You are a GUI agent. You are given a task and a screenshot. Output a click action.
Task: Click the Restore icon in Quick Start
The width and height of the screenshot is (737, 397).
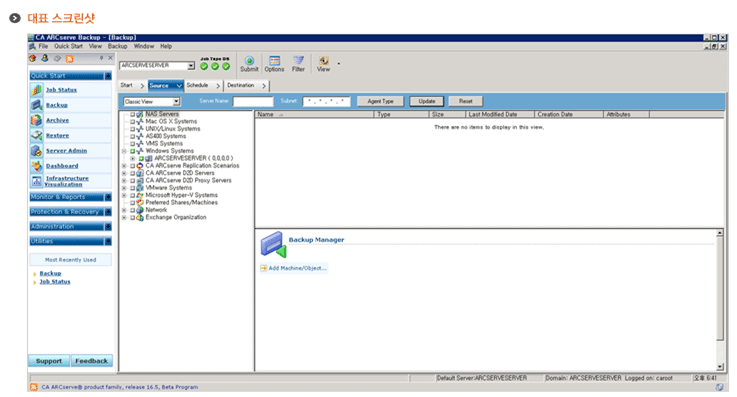37,135
